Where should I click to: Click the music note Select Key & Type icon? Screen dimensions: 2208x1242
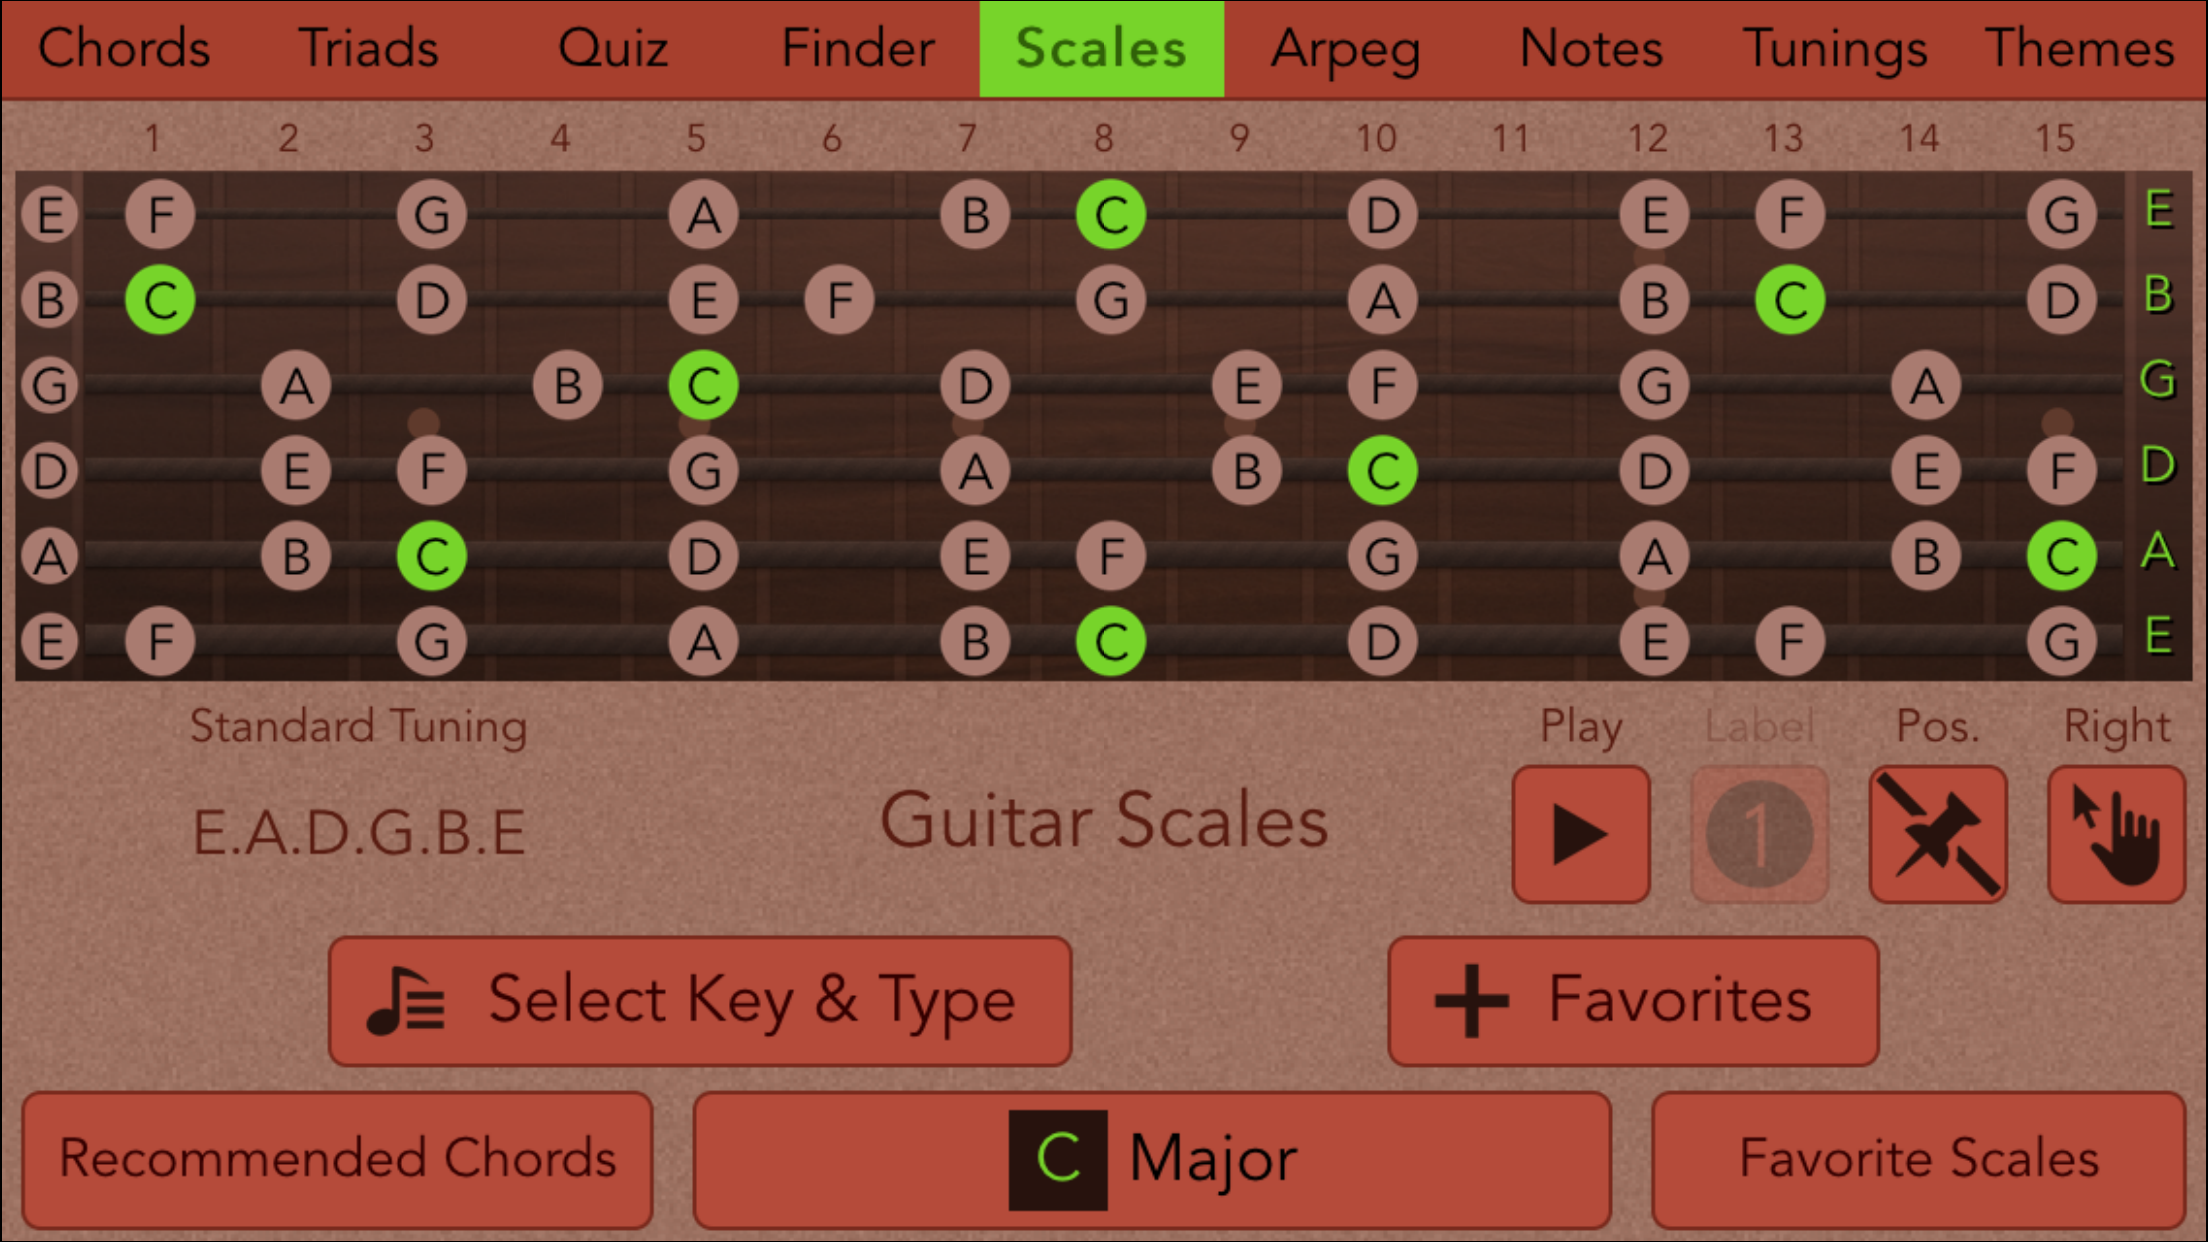point(405,1001)
